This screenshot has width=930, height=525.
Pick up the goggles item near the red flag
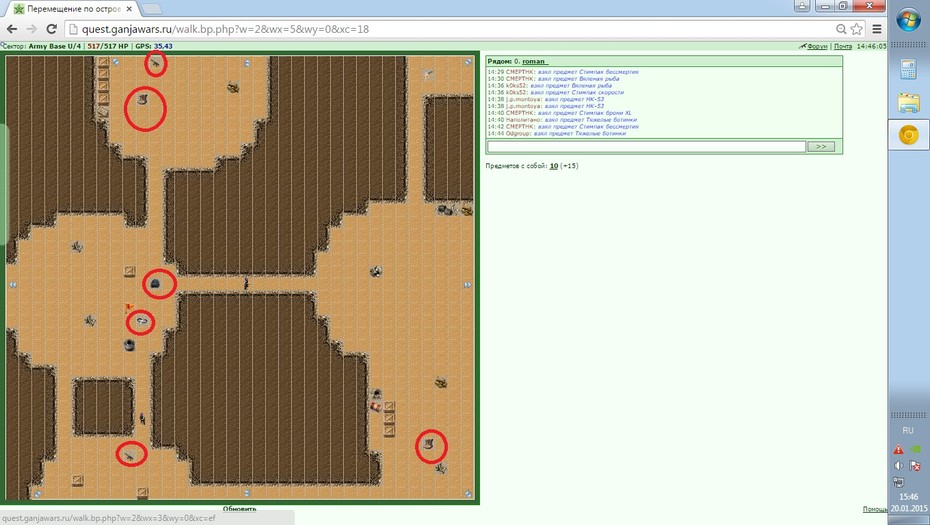click(x=142, y=321)
